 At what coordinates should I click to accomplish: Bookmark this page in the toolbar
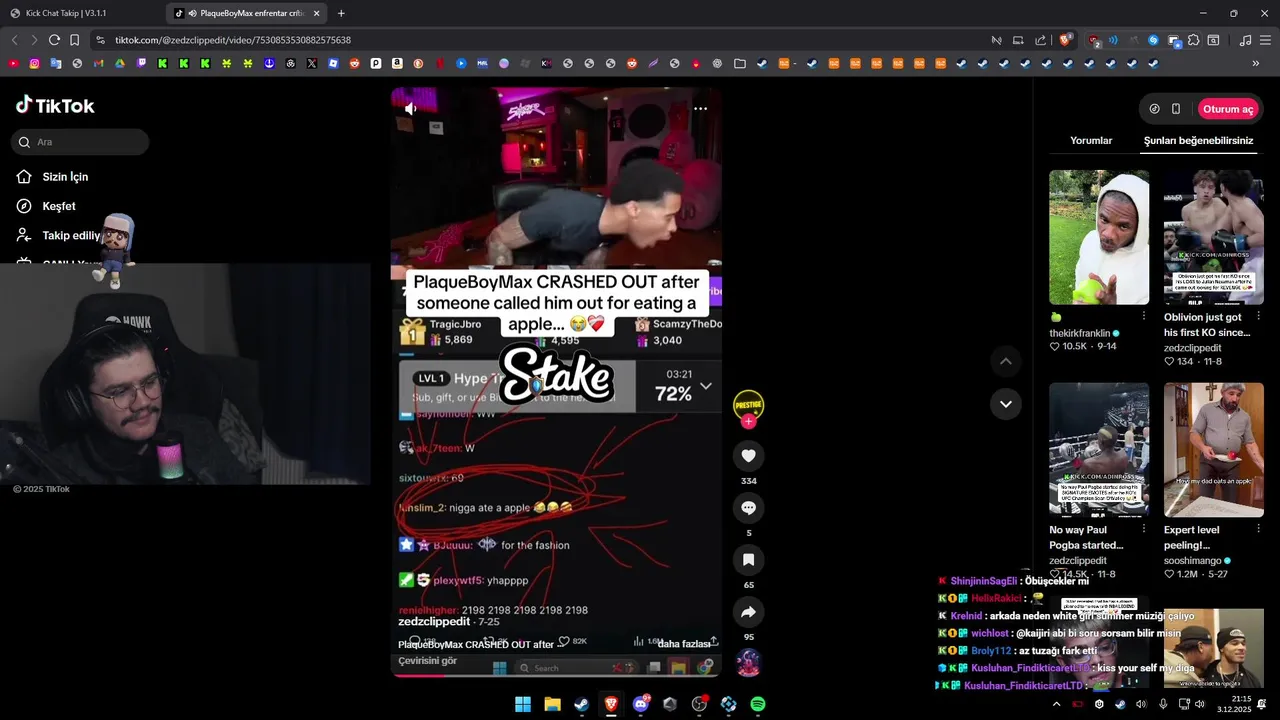(x=74, y=40)
